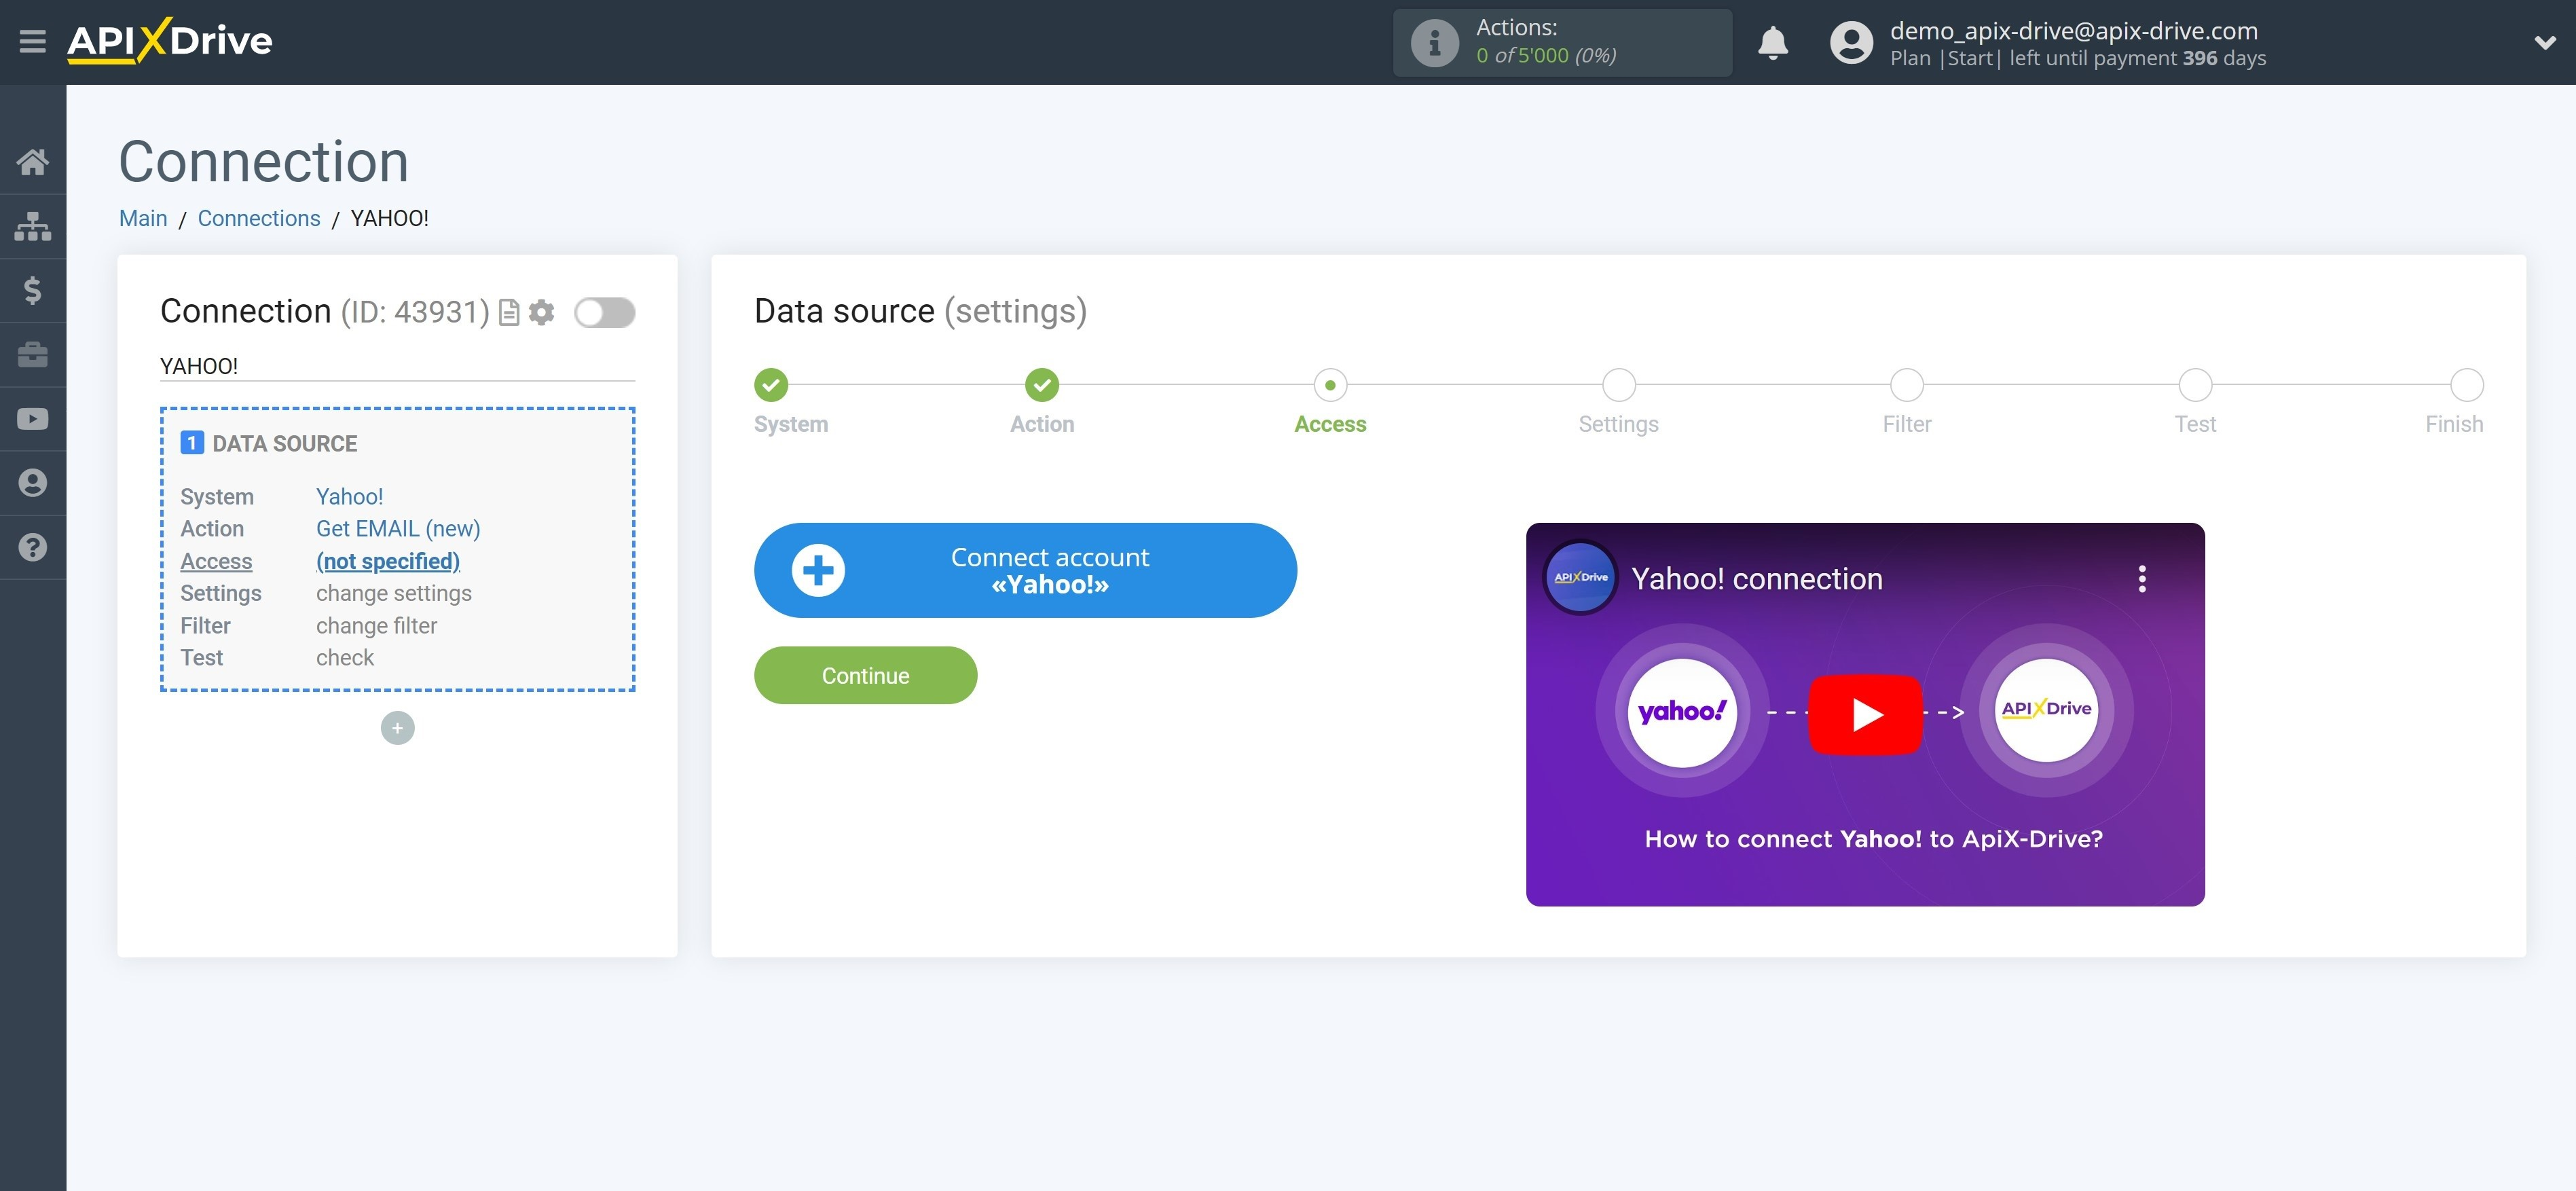This screenshot has width=2576, height=1191.
Task: Open the connections sitemap icon in sidebar
Action: point(33,226)
